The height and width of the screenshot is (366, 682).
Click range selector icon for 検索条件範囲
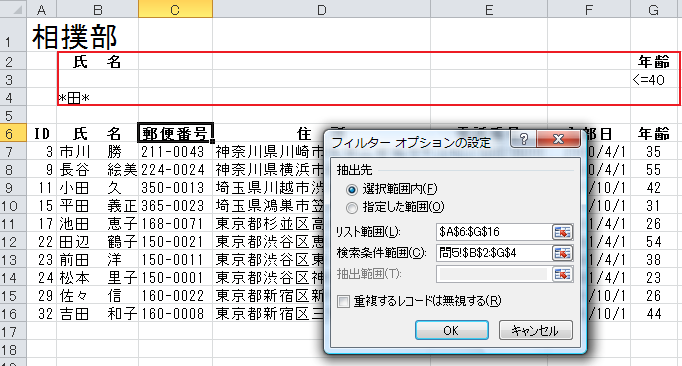point(562,253)
